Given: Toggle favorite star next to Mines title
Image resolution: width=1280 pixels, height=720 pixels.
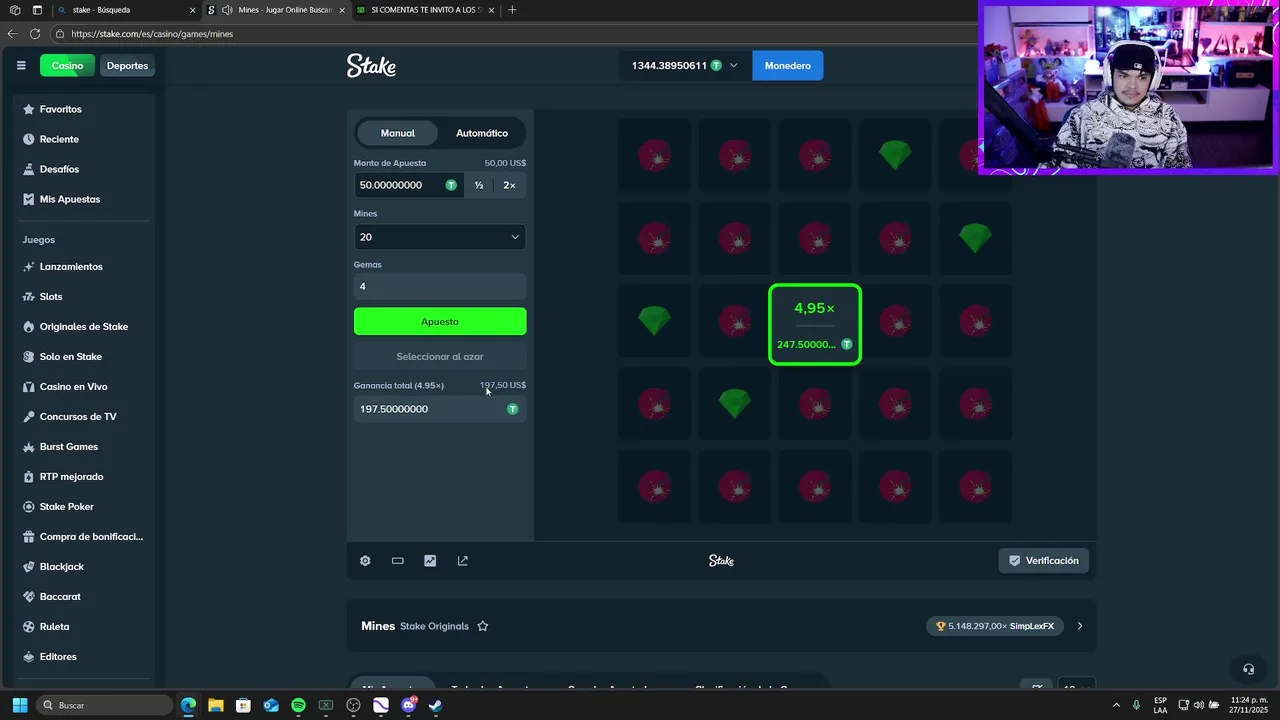Looking at the screenshot, I should click(x=483, y=626).
